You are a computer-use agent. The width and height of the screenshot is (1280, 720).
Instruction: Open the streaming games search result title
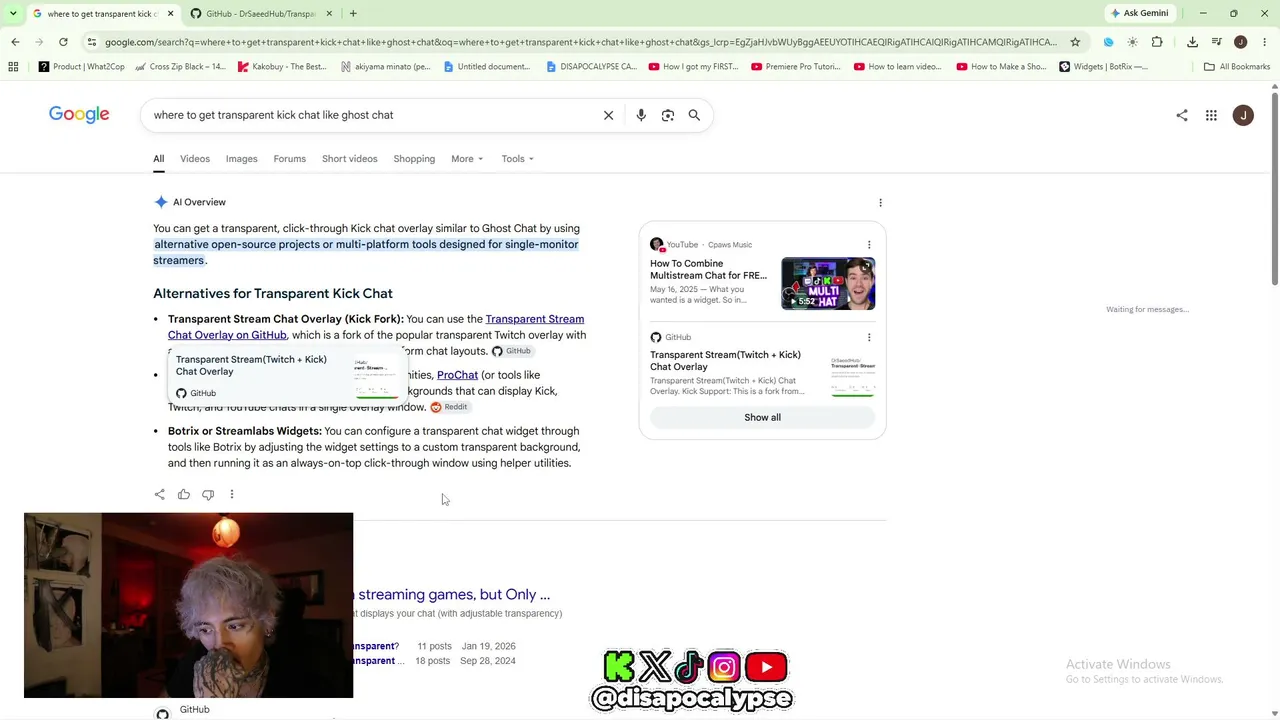coord(454,594)
